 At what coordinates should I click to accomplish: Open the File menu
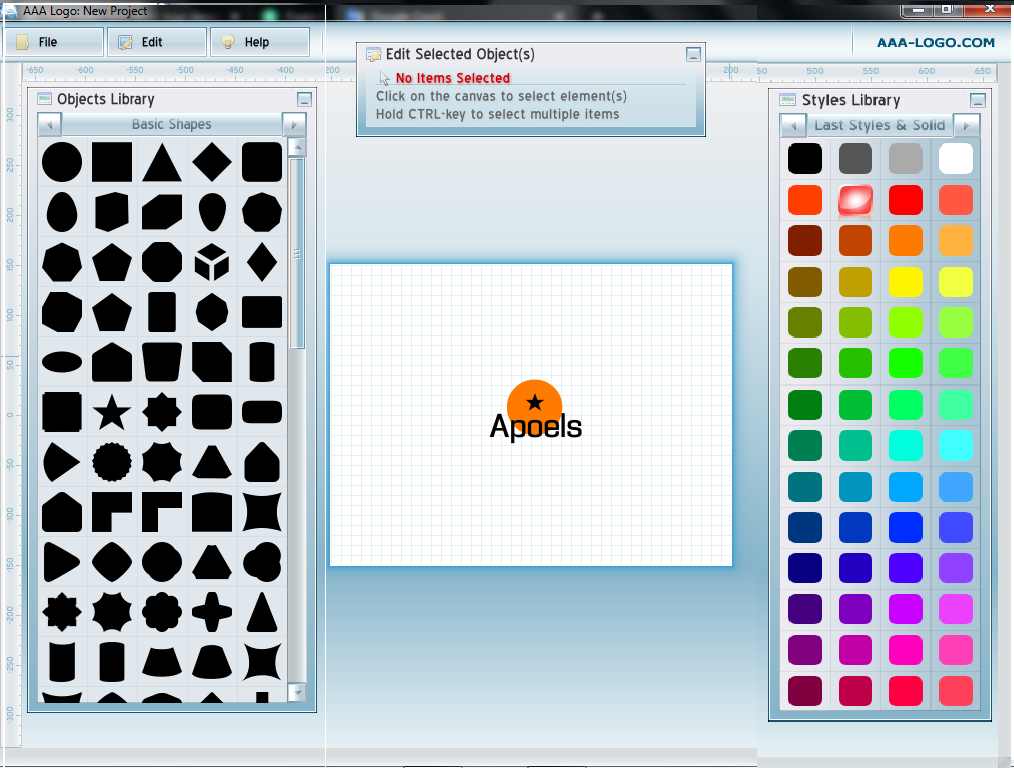pos(53,42)
